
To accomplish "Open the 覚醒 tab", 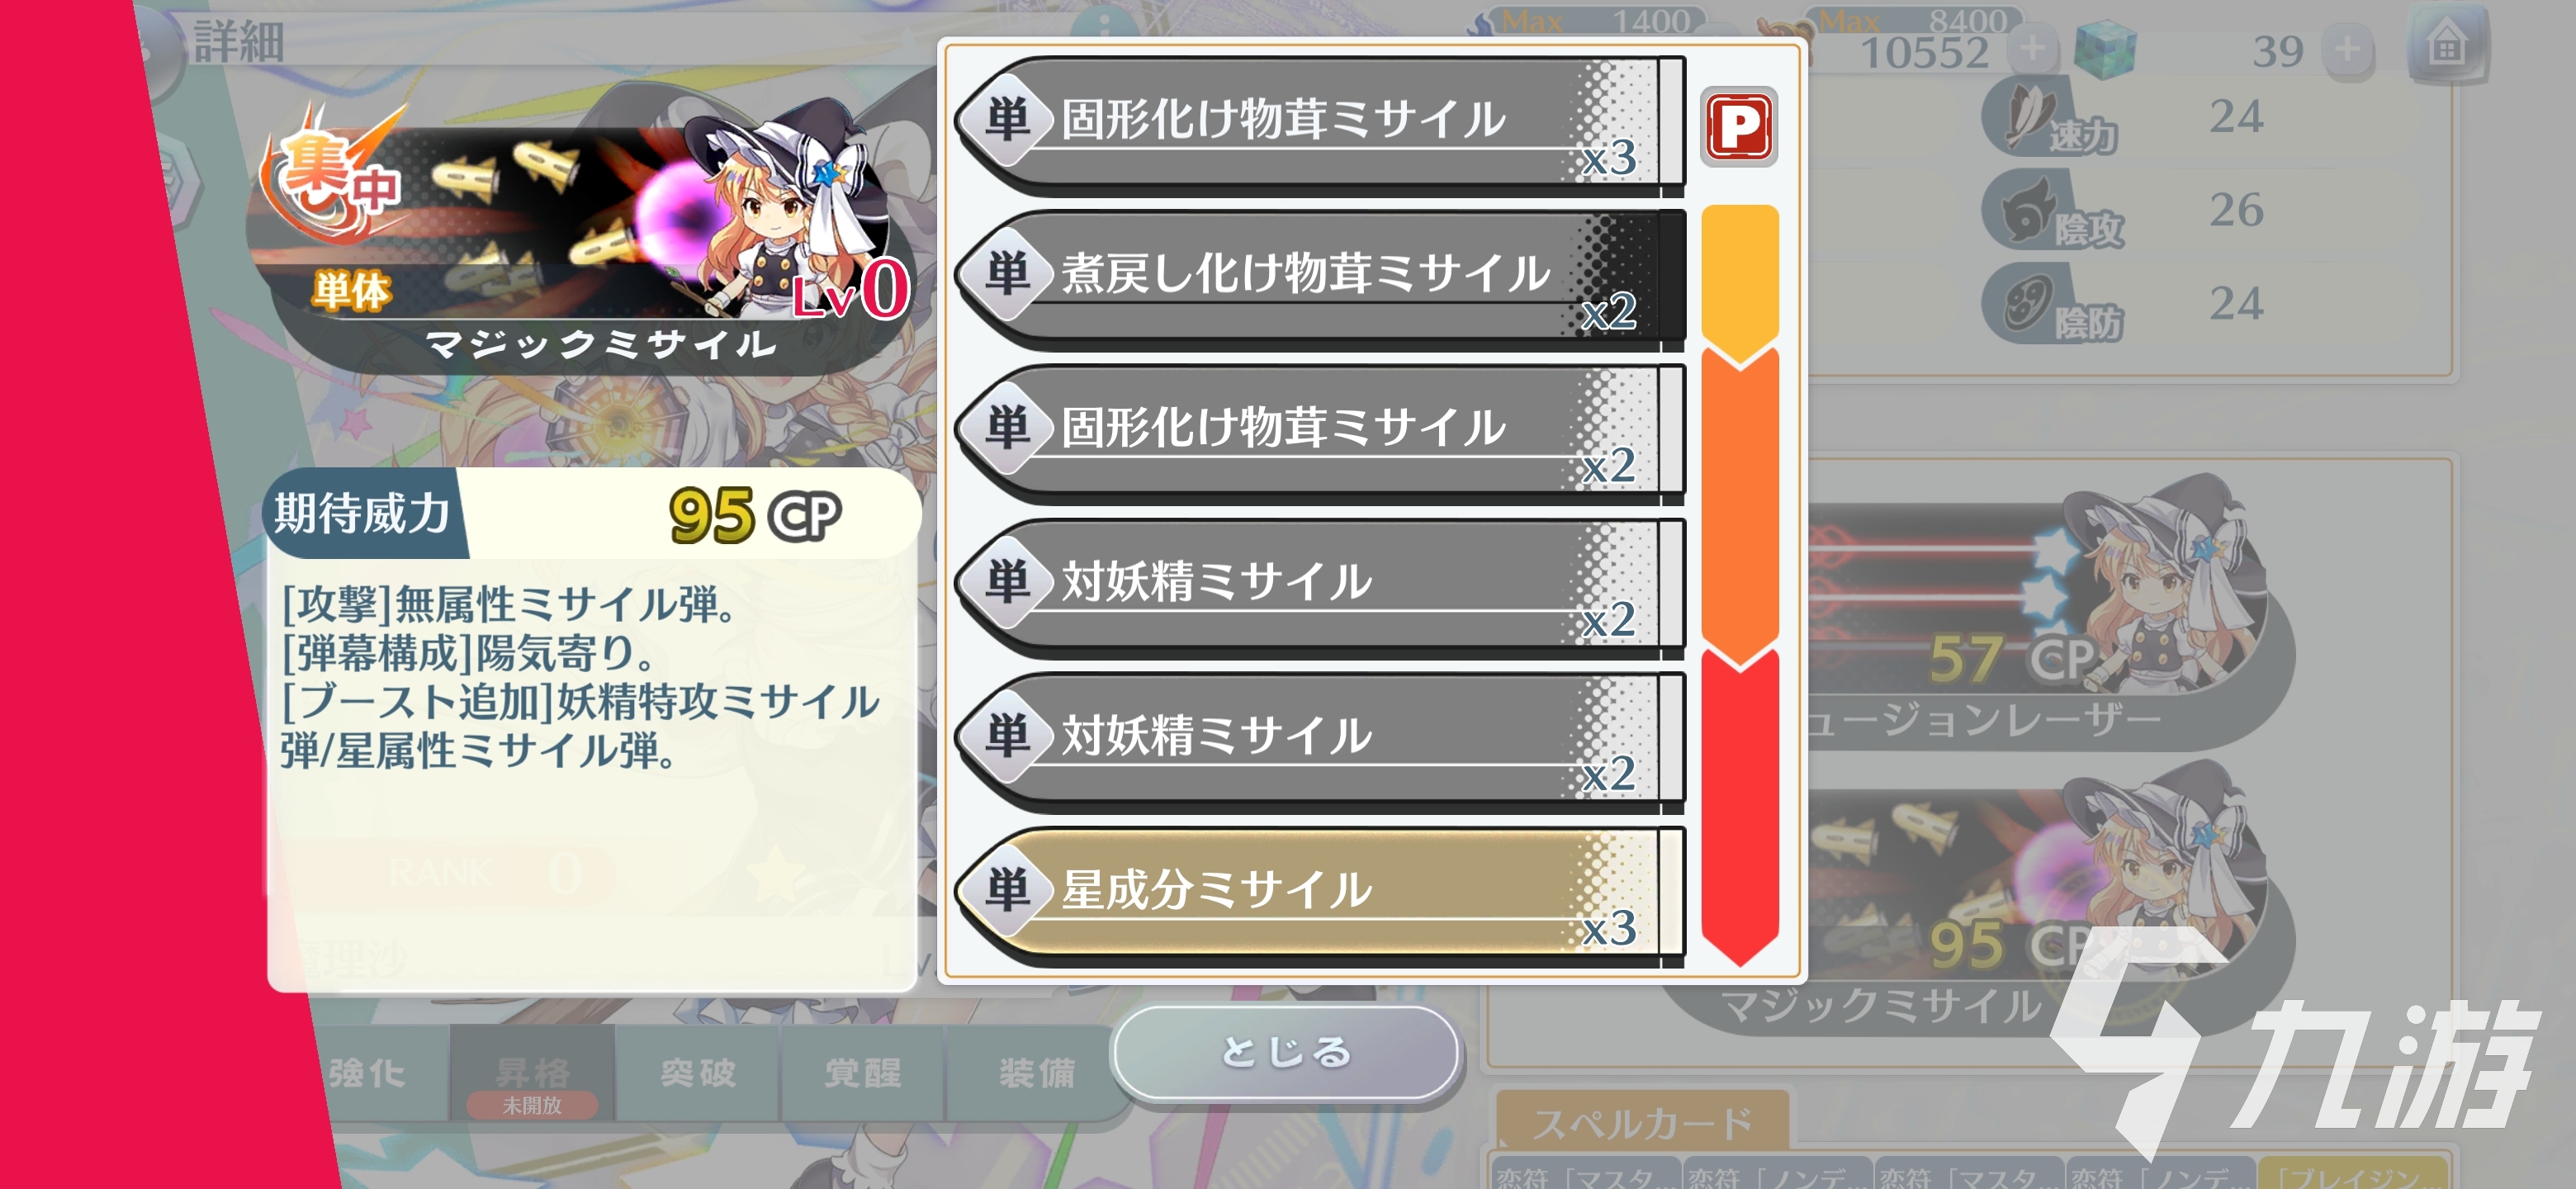I will (862, 1073).
